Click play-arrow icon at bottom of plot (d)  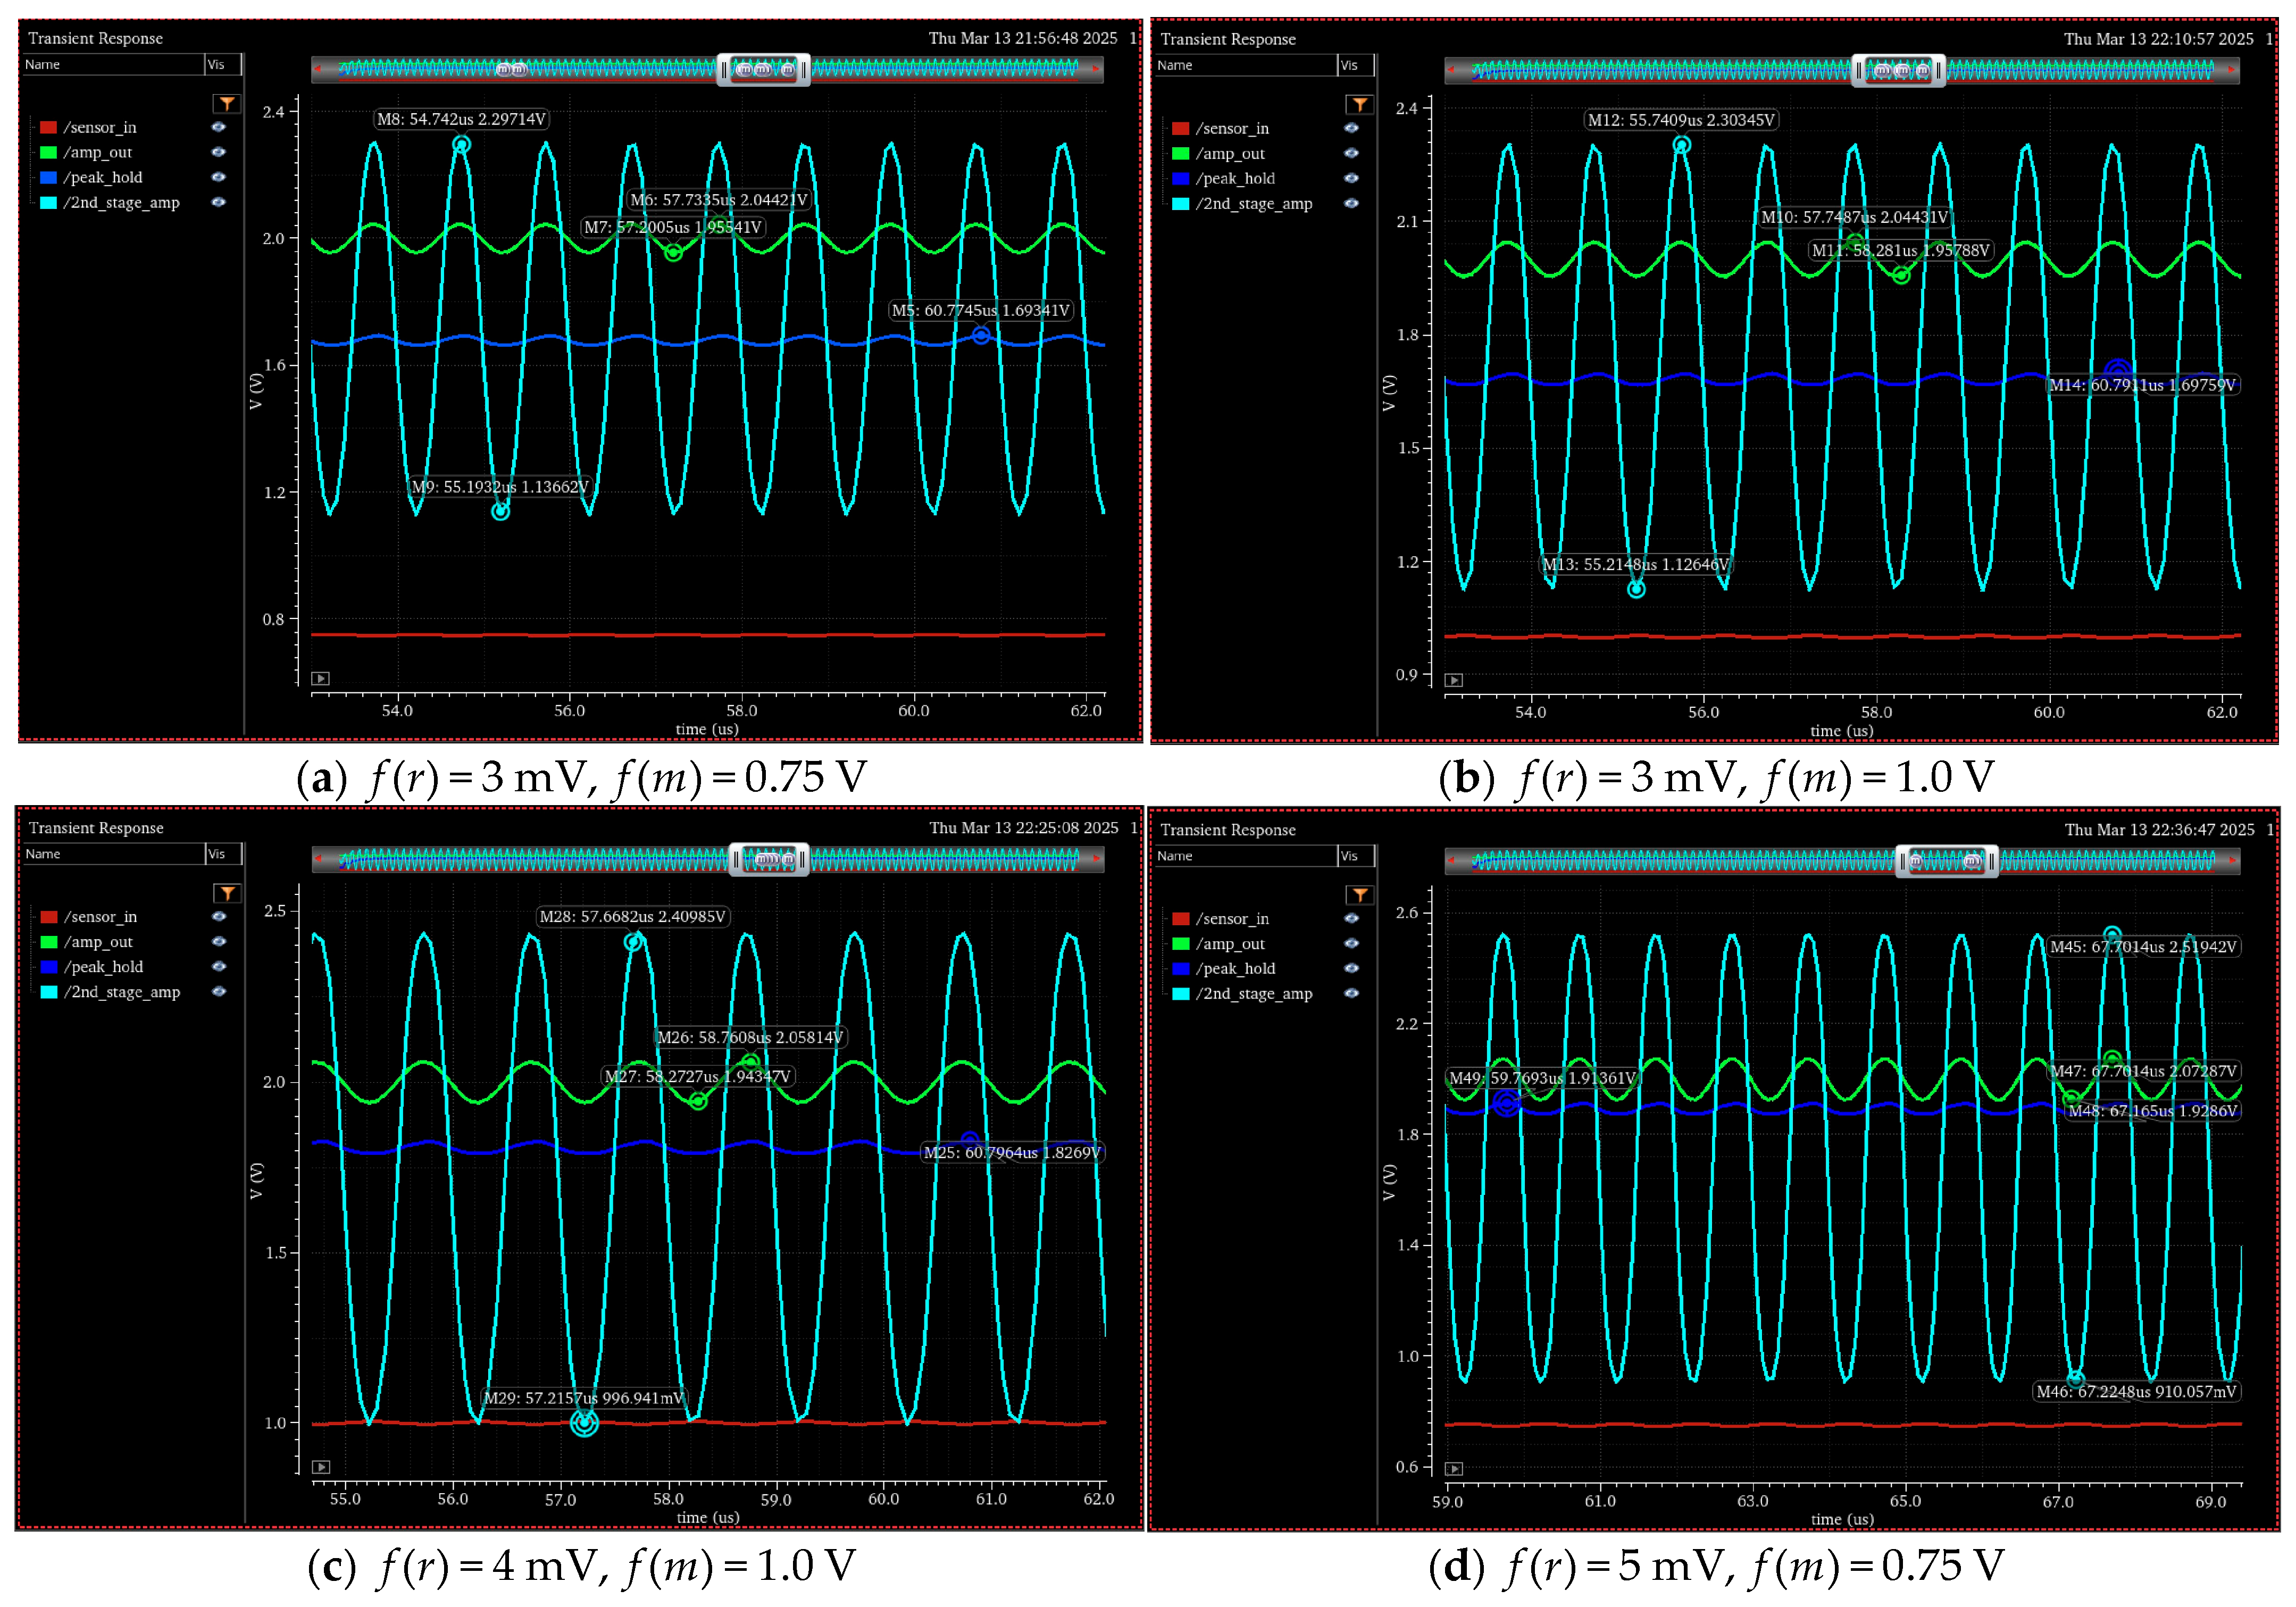click(1454, 1469)
